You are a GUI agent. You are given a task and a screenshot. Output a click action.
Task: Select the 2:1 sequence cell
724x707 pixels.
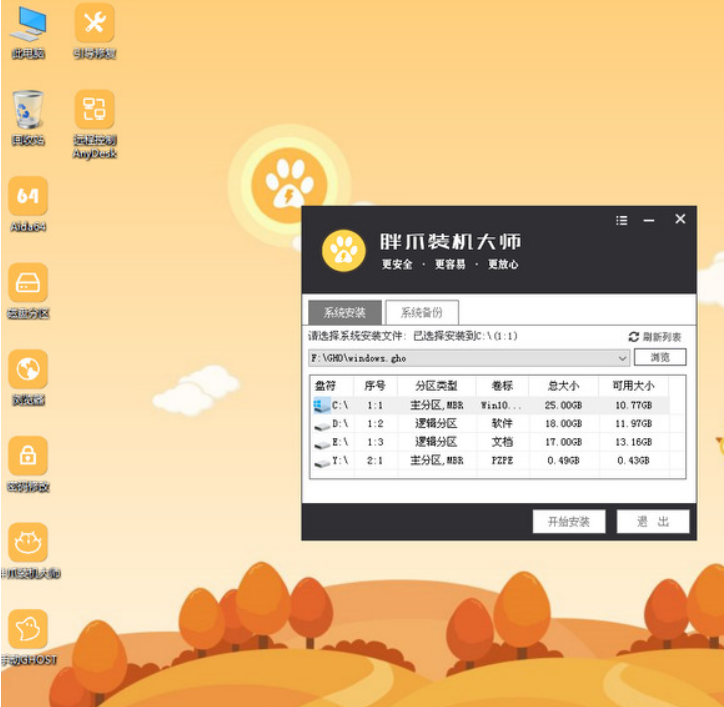(x=375, y=461)
